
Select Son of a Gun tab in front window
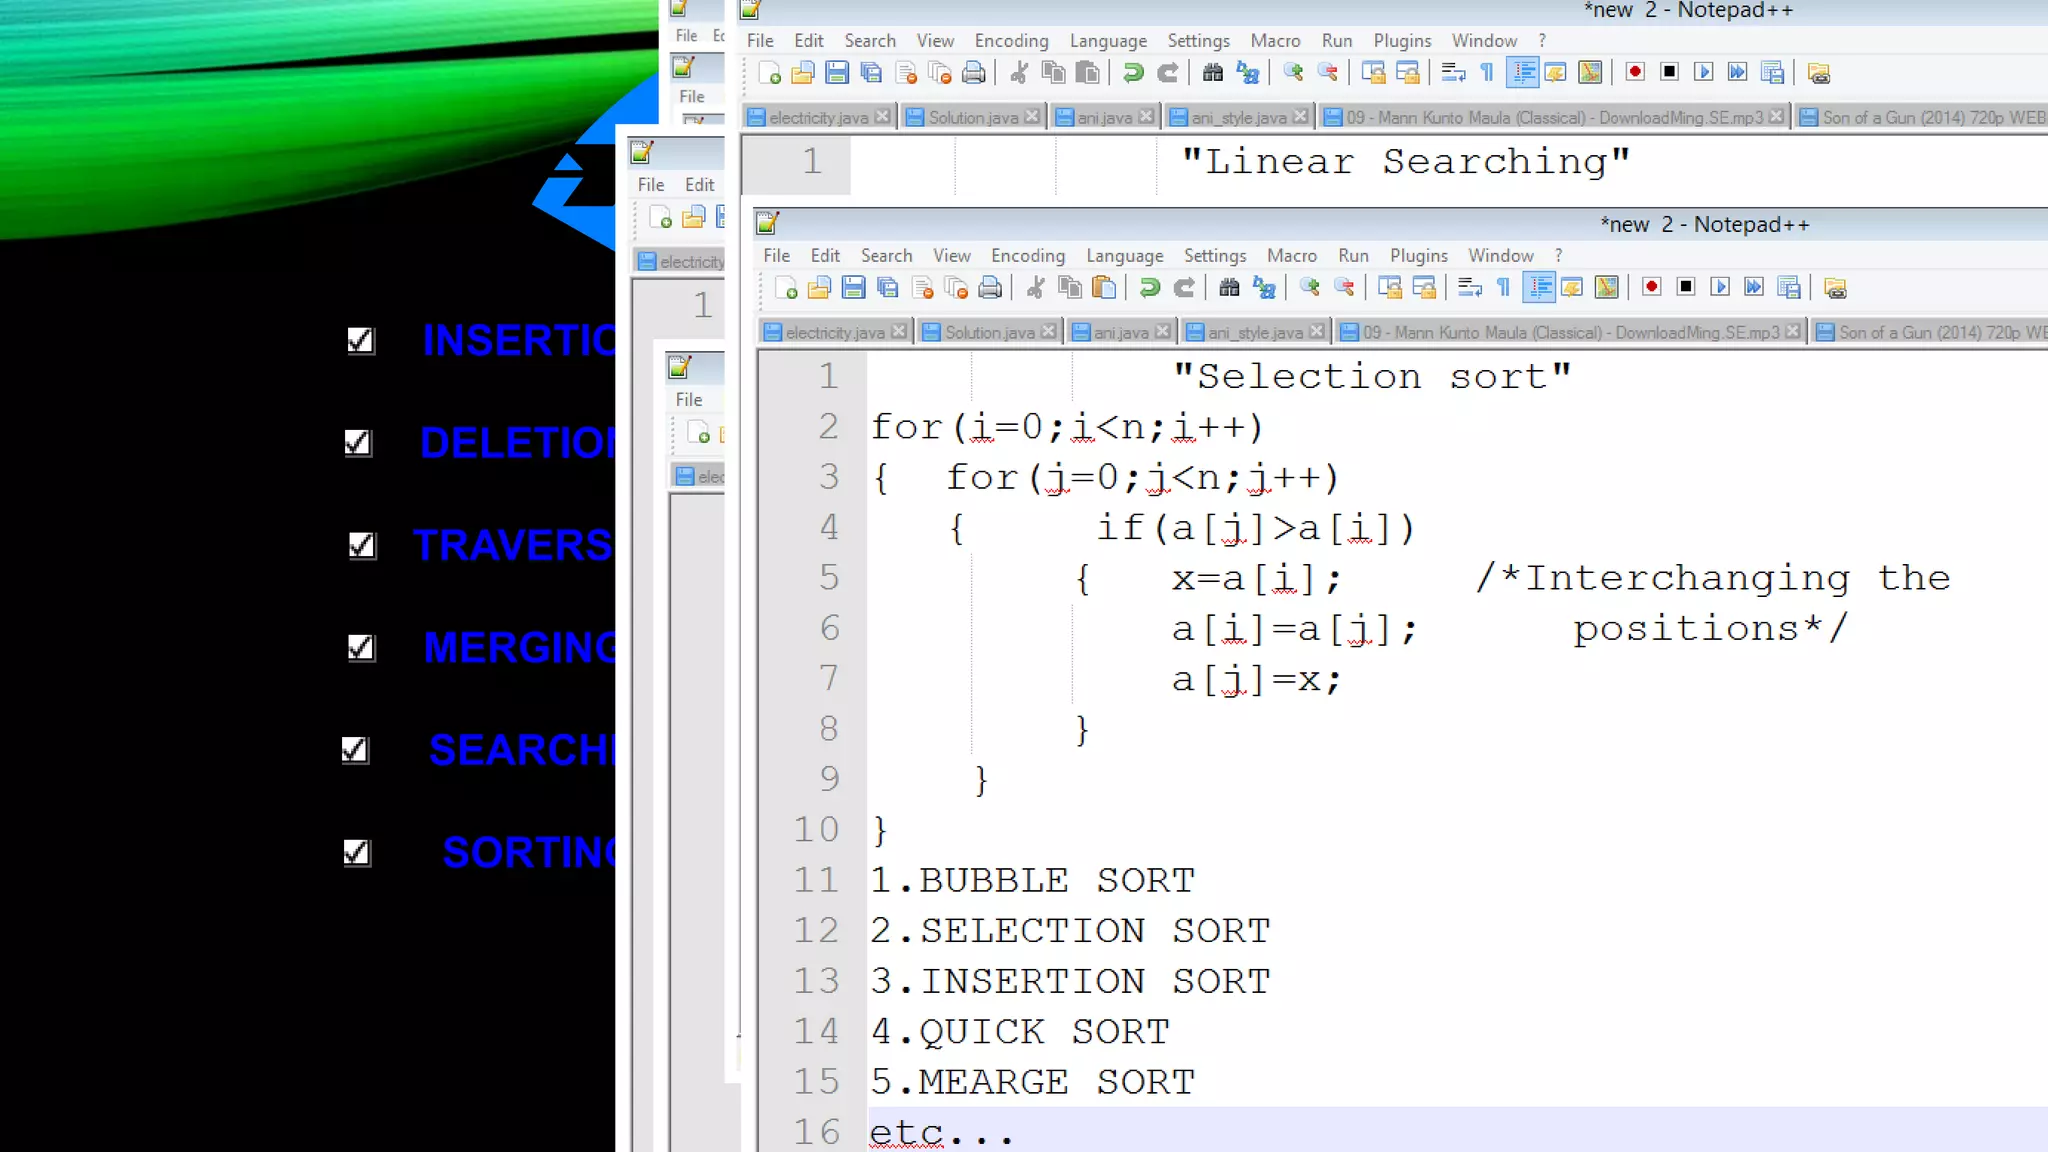1930,332
